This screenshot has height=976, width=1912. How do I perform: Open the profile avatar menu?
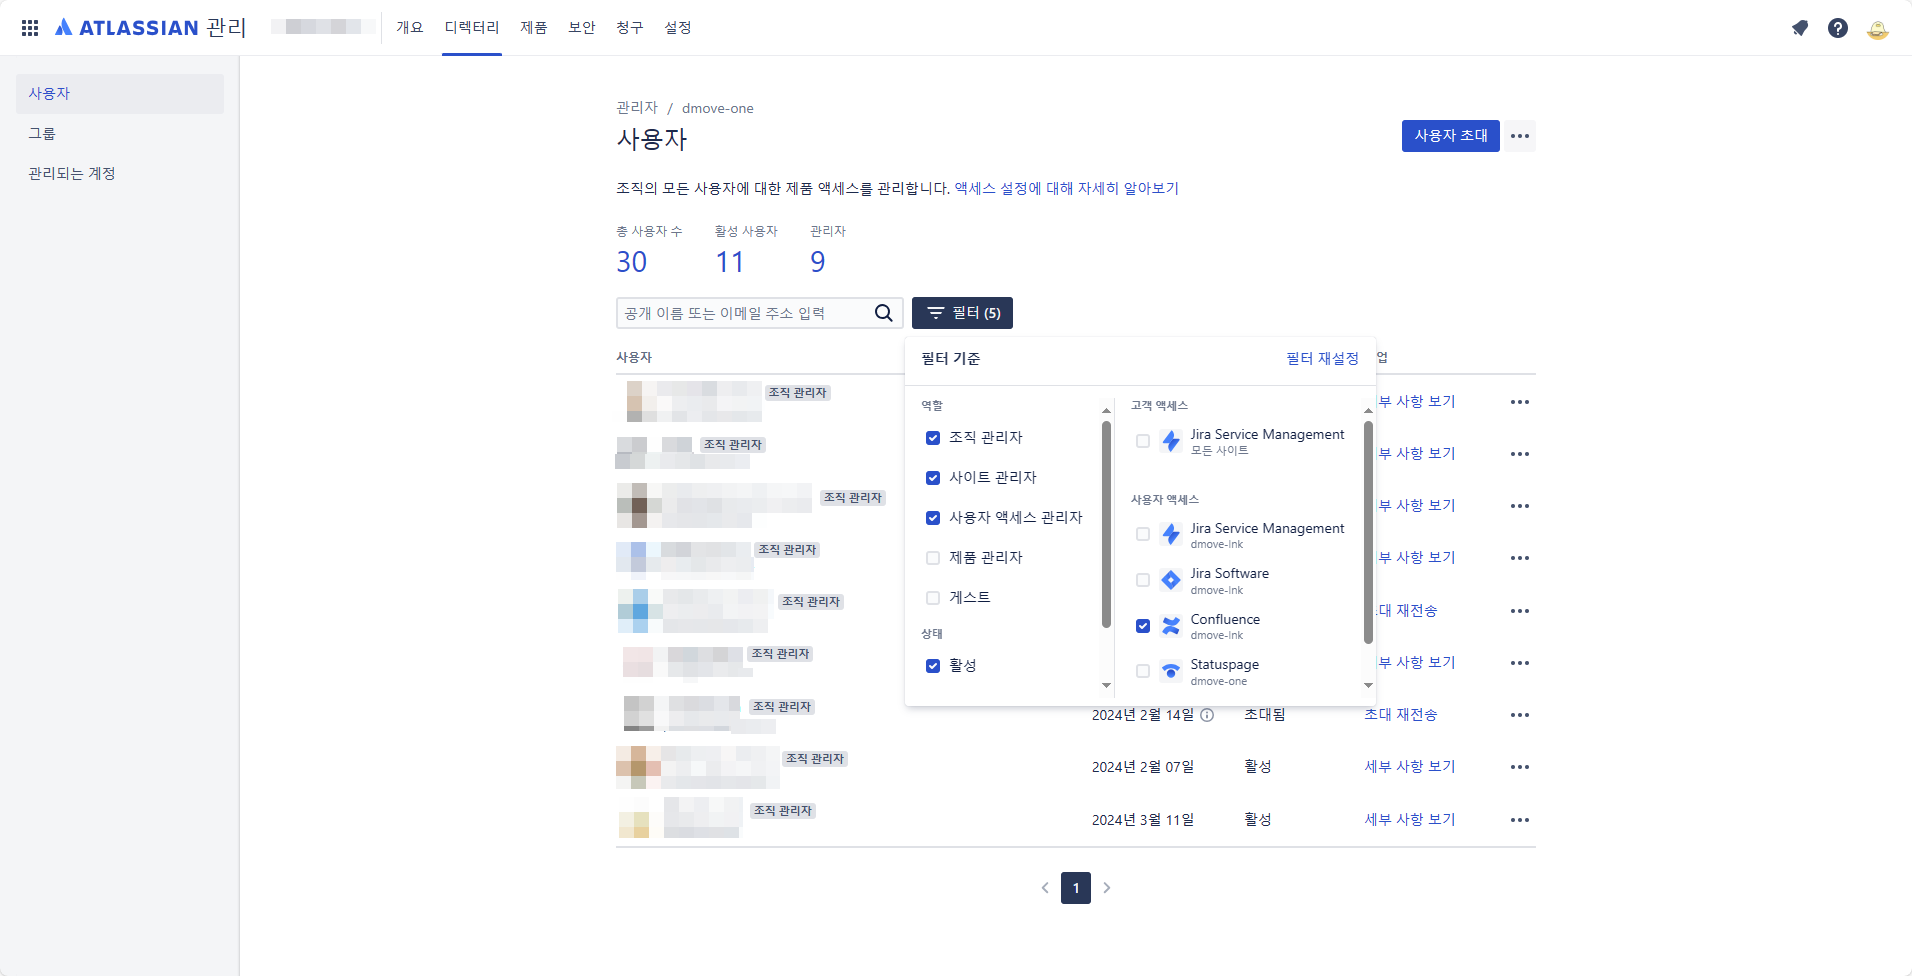[x=1878, y=28]
